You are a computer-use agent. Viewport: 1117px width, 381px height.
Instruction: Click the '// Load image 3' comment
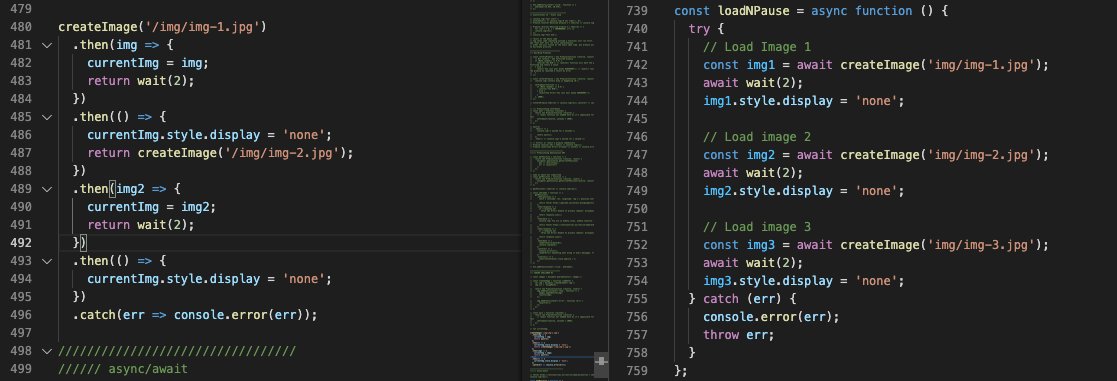(757, 226)
